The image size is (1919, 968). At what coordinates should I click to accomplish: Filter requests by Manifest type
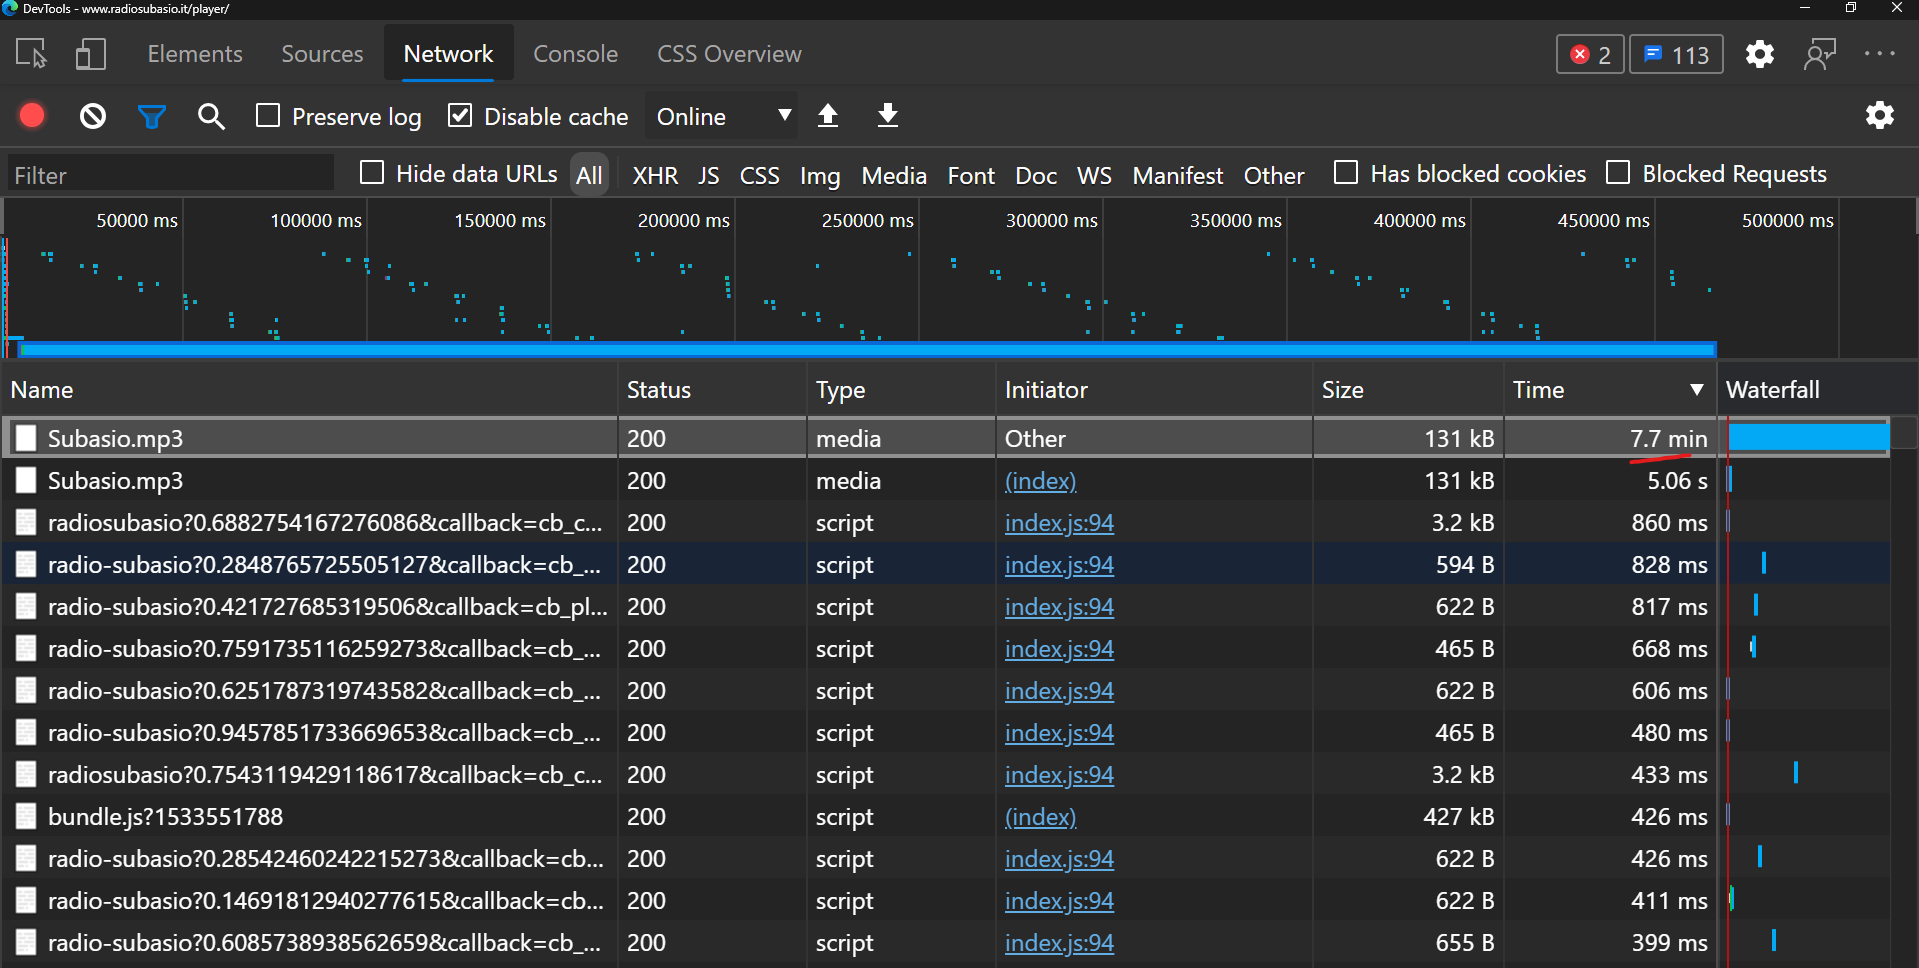[x=1178, y=176]
